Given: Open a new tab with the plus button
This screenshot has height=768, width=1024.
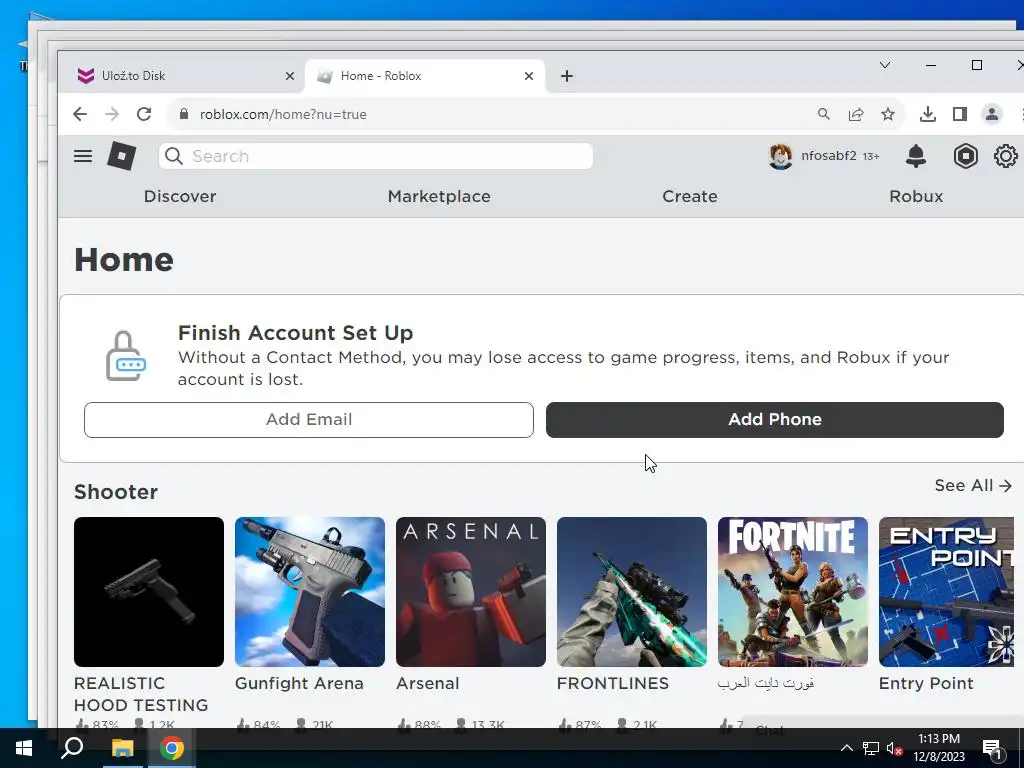Looking at the screenshot, I should click(567, 76).
